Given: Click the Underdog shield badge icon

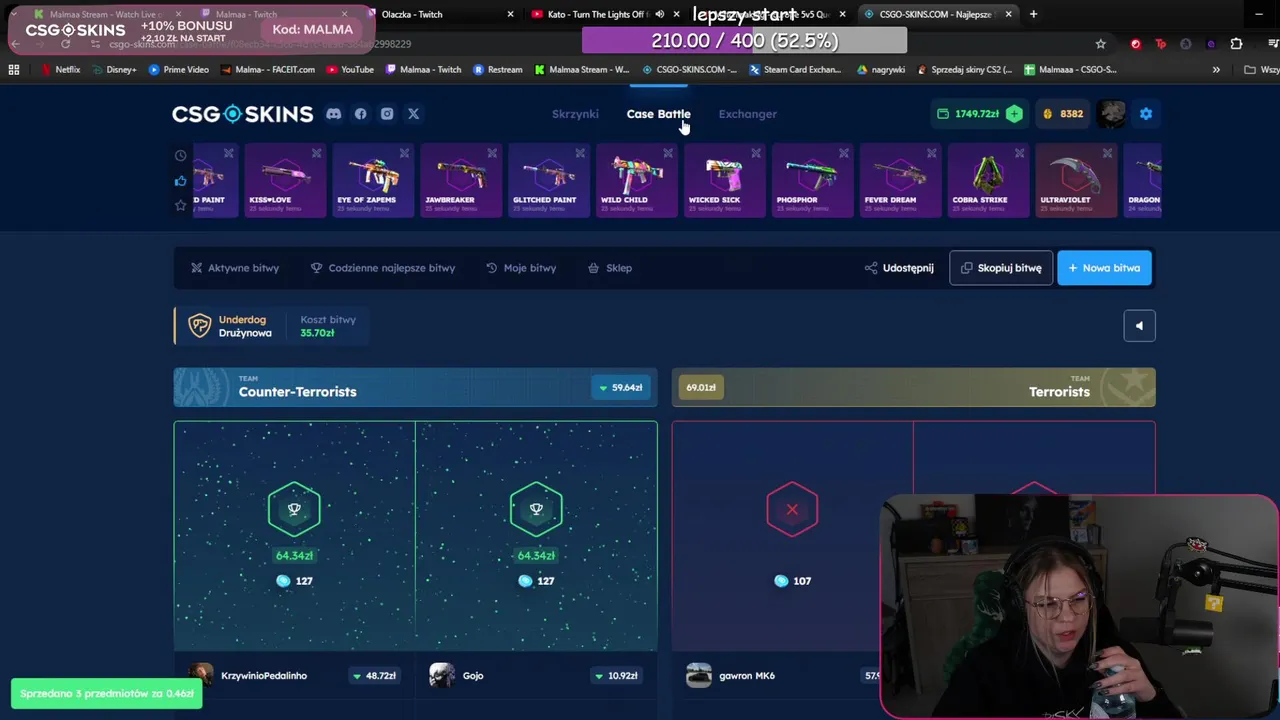Looking at the screenshot, I should (200, 326).
